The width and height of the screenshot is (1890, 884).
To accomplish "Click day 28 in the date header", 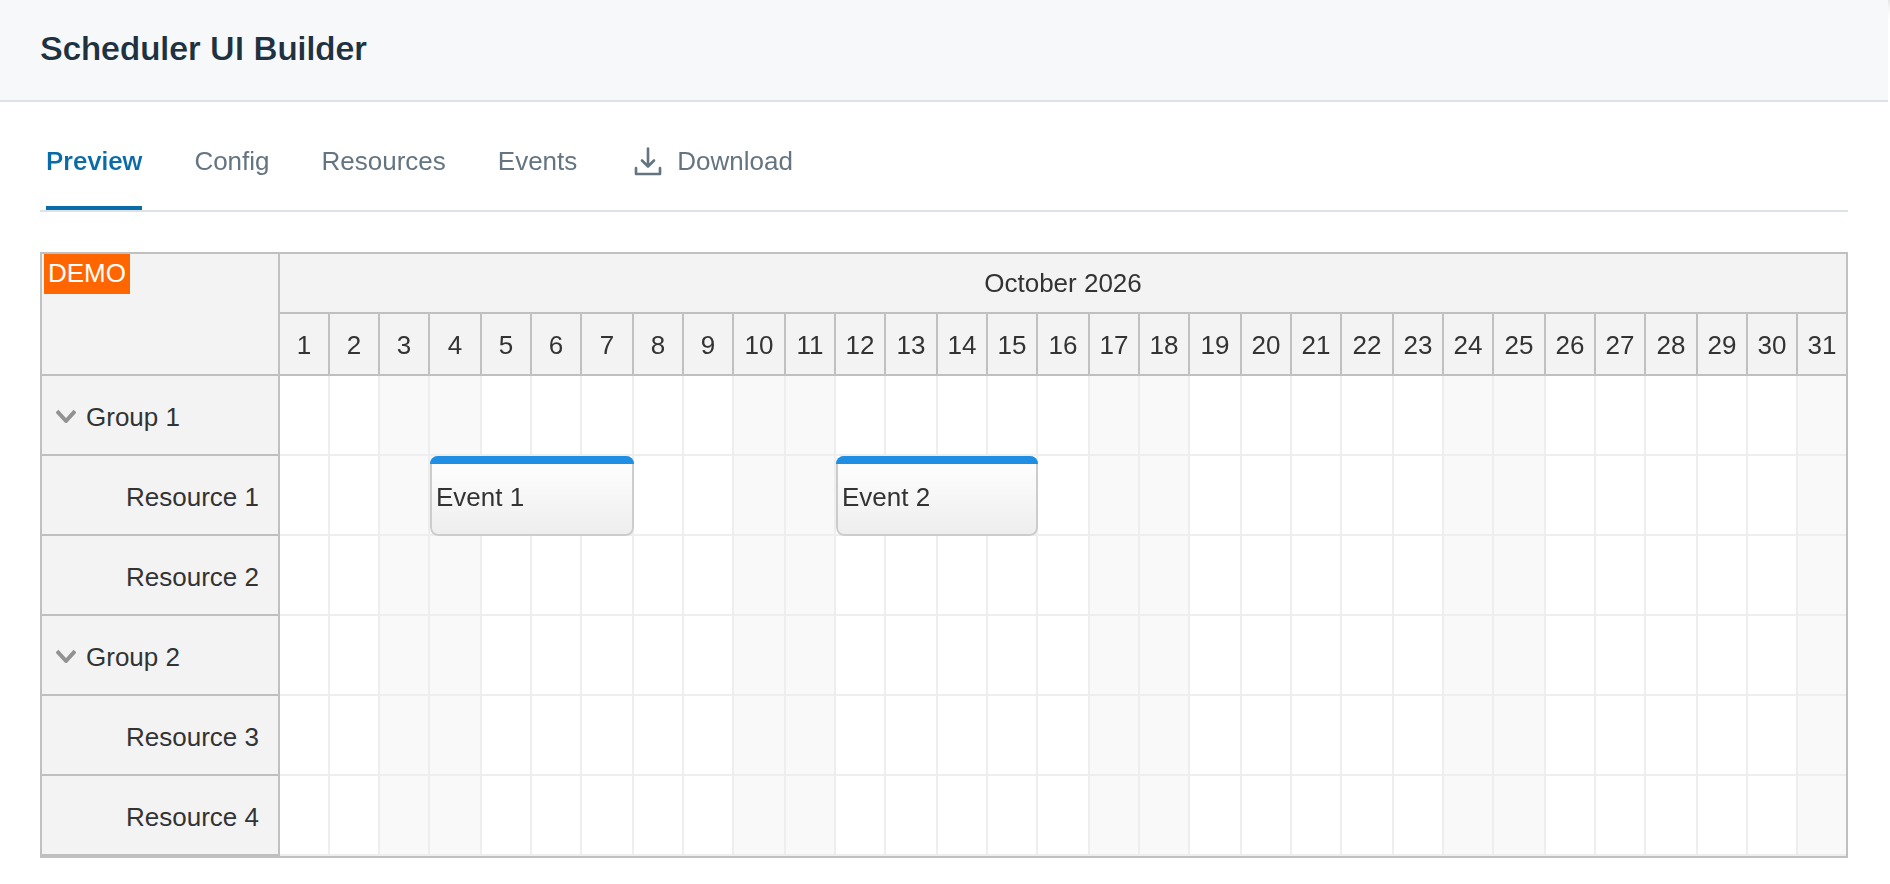I will click(1671, 345).
